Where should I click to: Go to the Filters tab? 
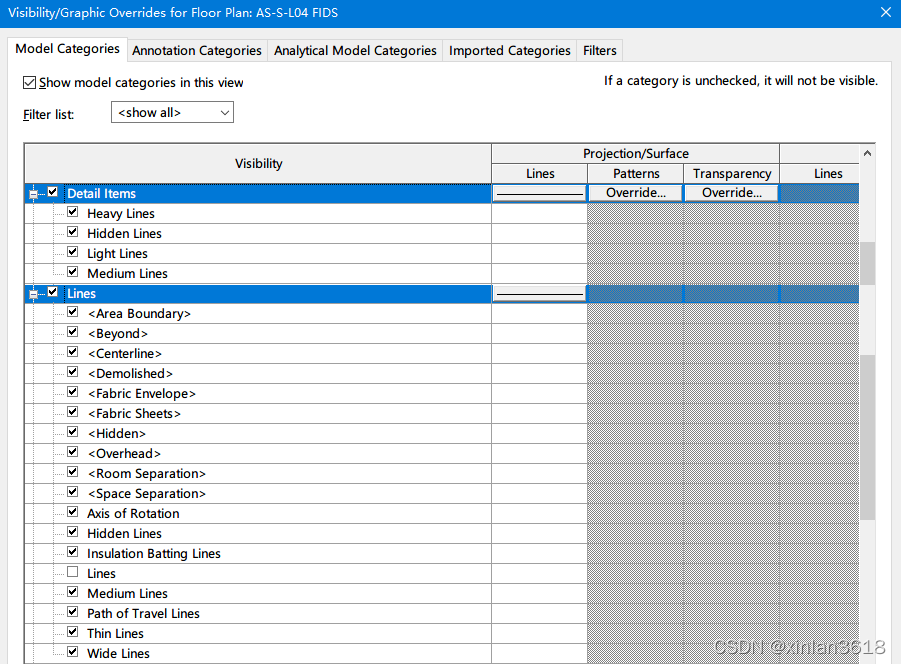(x=599, y=51)
